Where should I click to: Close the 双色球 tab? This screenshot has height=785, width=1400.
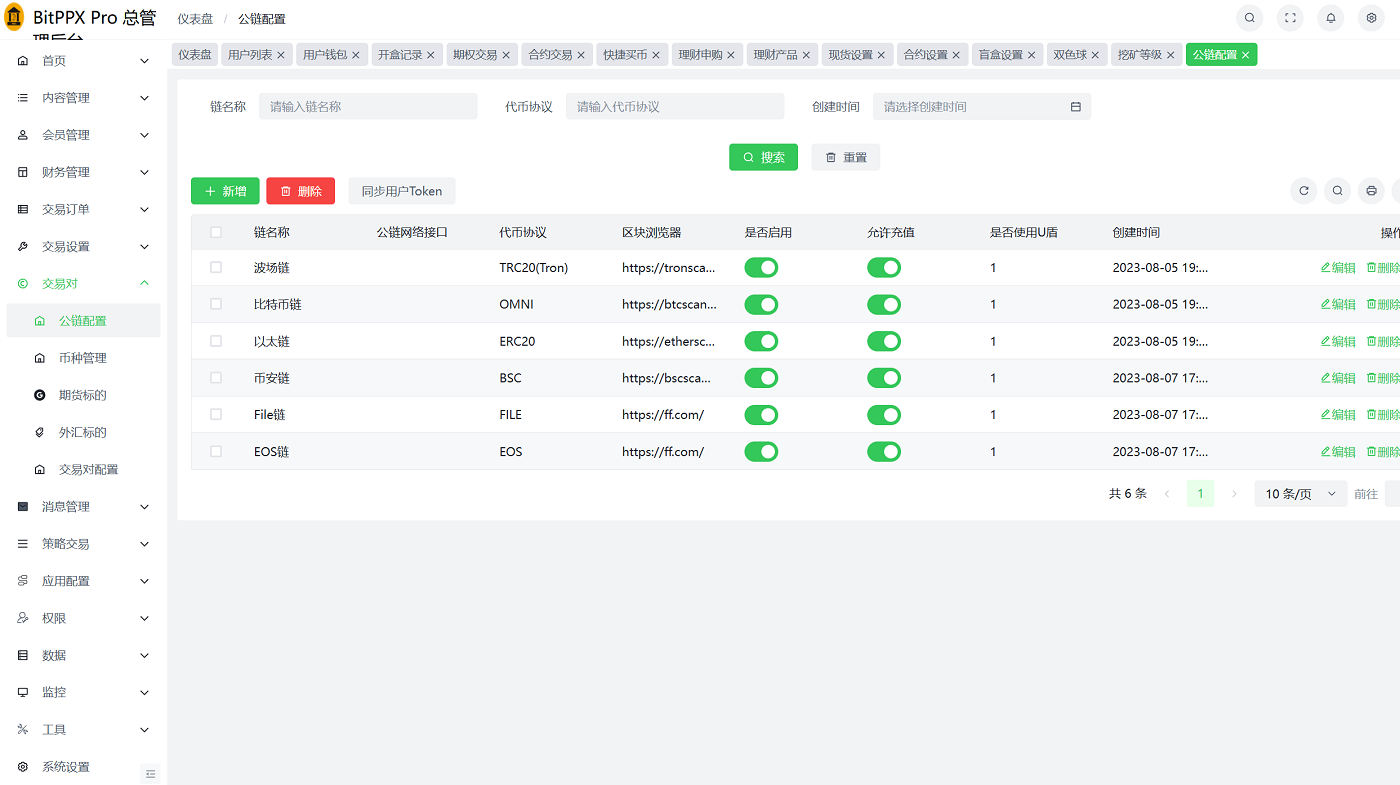(x=1095, y=55)
